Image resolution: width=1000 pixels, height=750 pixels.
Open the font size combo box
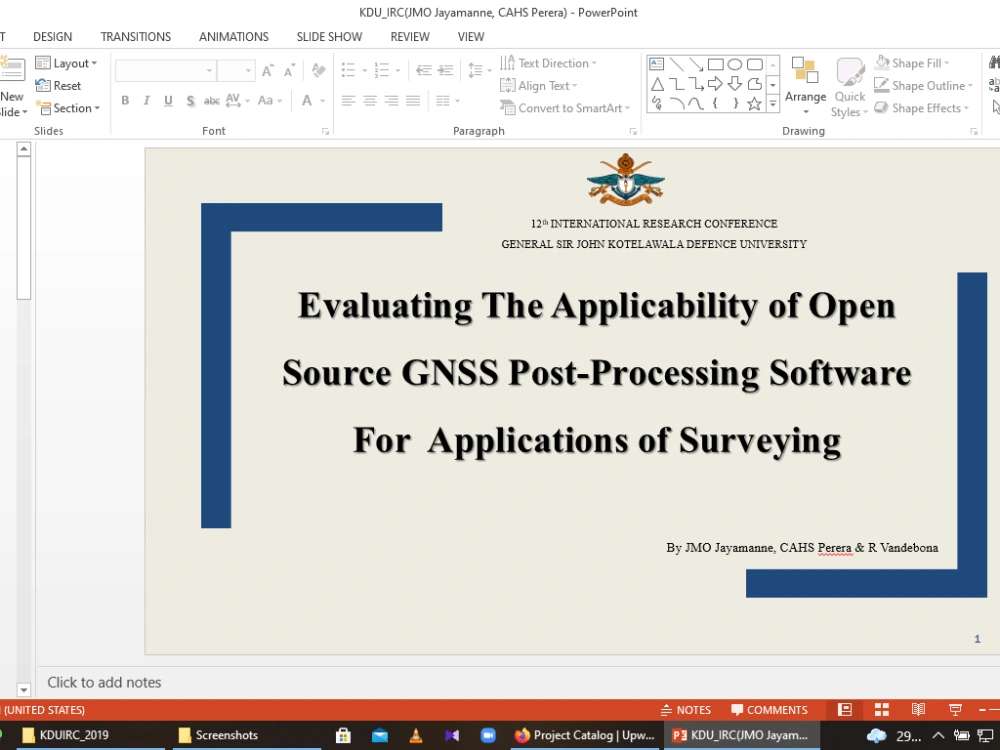pos(236,70)
